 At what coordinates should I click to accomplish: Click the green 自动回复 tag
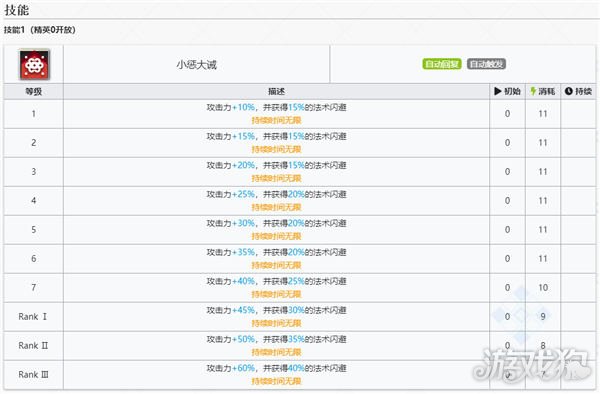point(442,64)
